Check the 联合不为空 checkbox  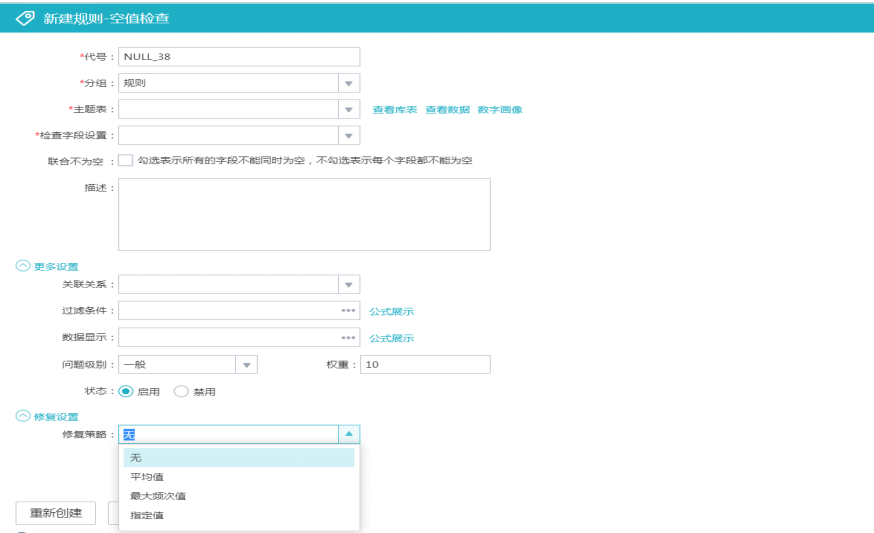point(125,161)
